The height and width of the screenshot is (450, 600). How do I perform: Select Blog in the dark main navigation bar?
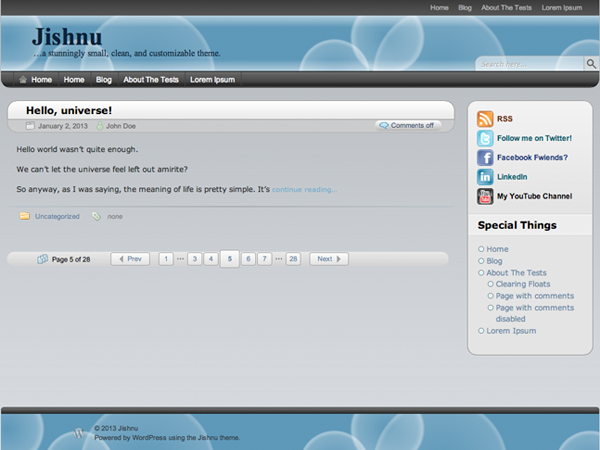pyautogui.click(x=104, y=80)
